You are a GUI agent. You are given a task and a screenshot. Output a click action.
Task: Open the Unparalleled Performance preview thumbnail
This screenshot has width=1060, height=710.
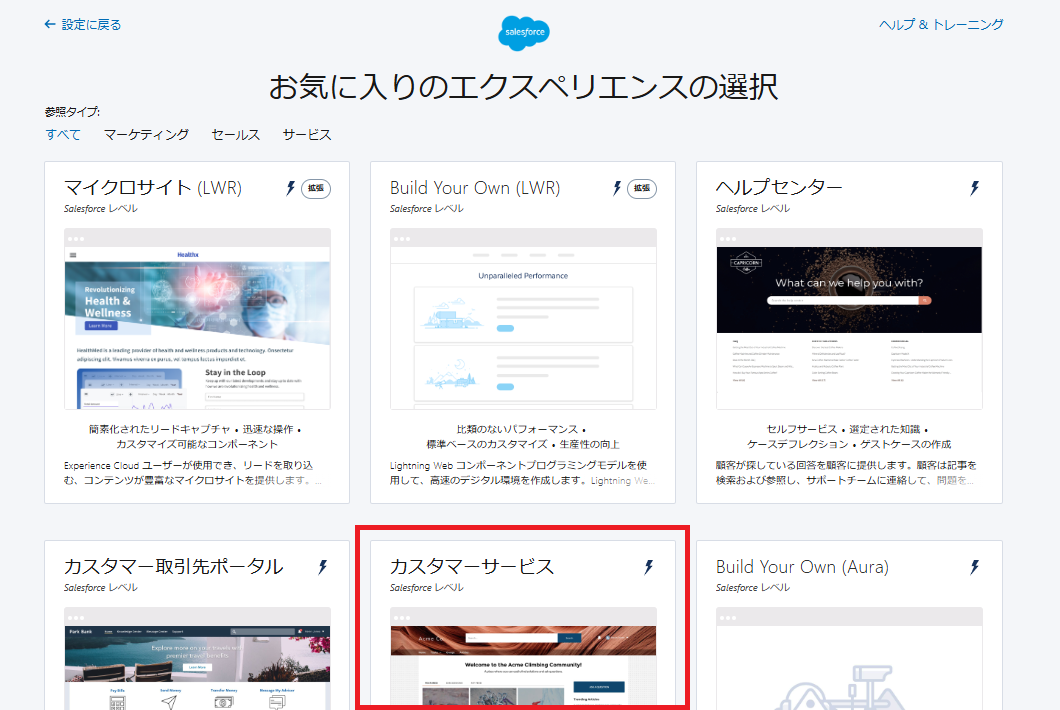point(523,318)
